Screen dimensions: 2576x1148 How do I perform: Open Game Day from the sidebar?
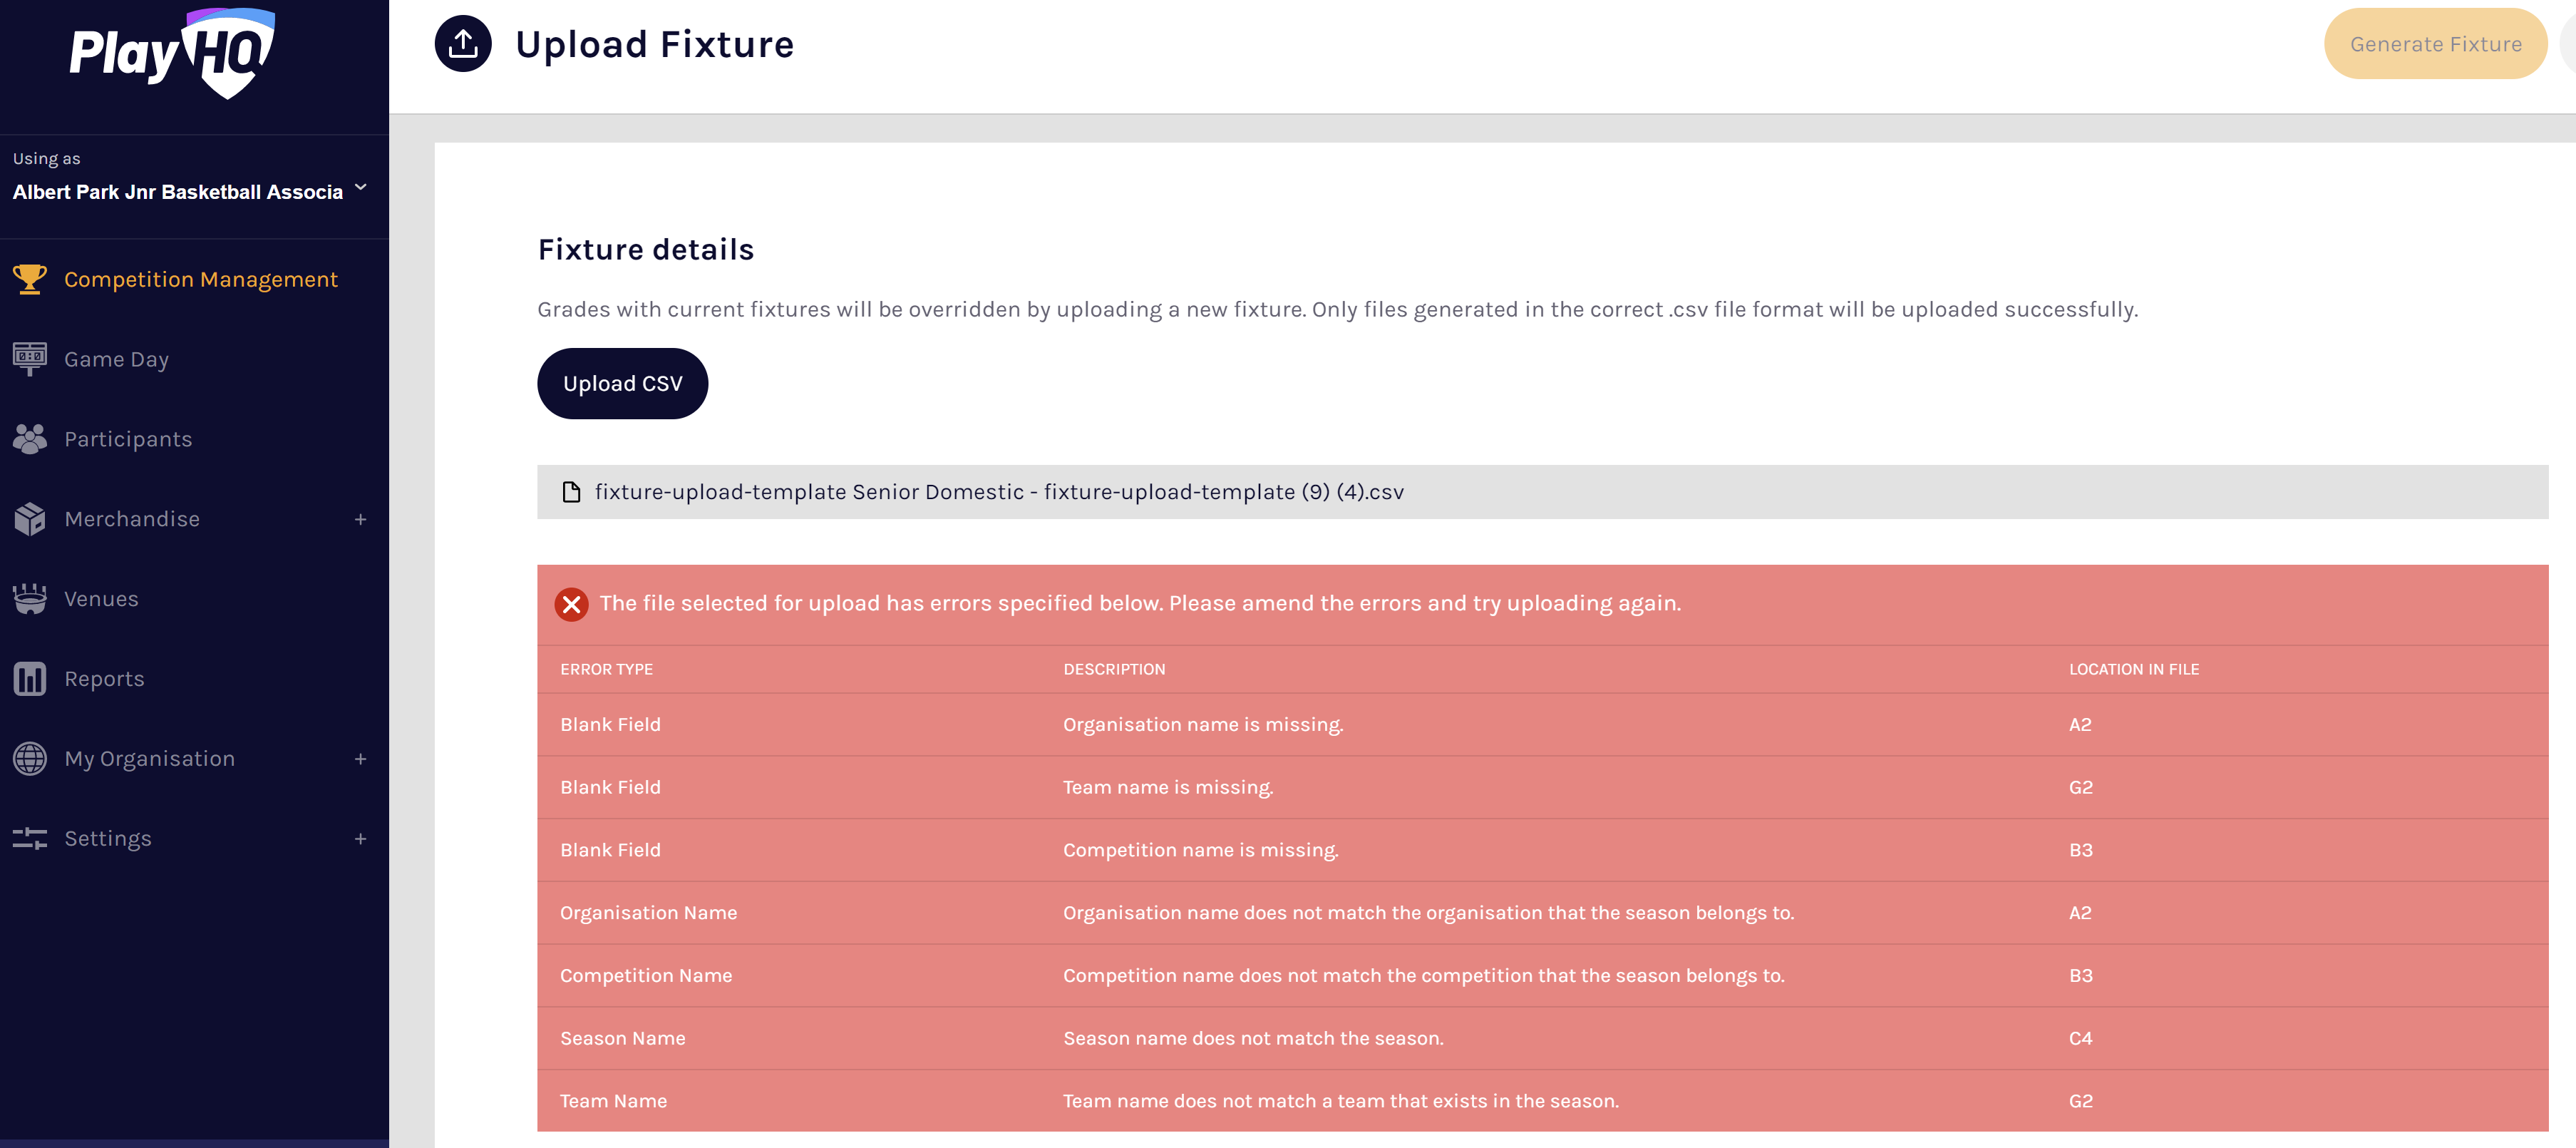click(116, 359)
